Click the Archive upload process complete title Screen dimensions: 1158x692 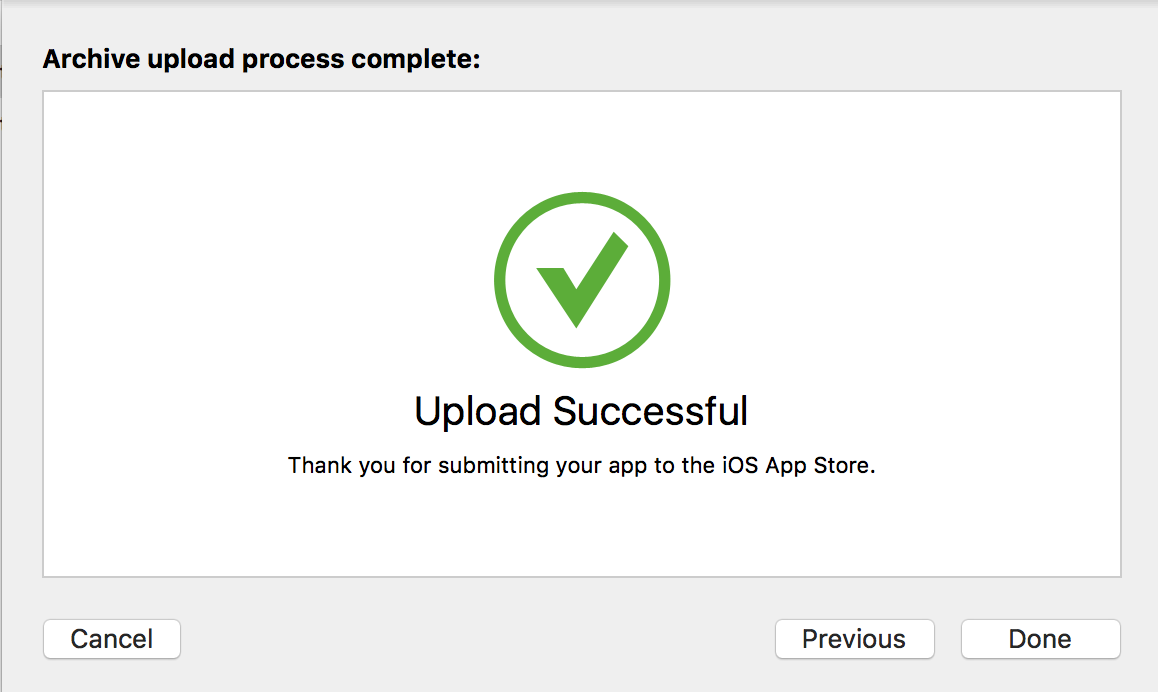[x=261, y=59]
